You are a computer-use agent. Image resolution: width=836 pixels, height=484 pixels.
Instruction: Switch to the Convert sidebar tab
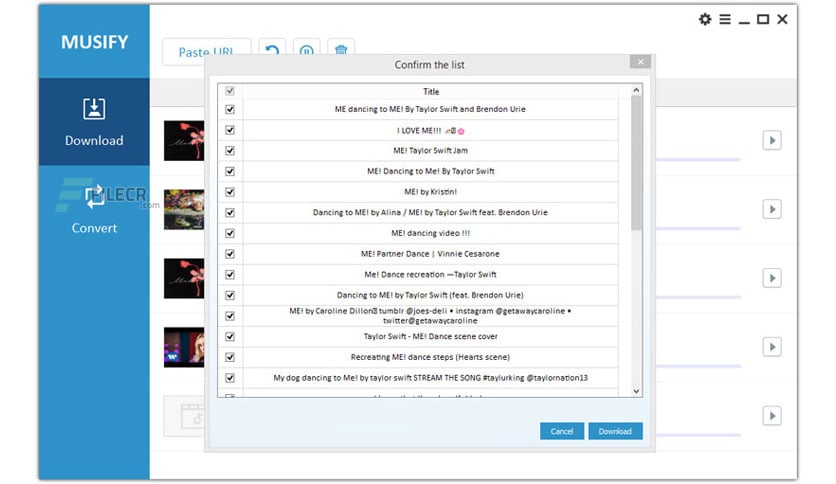pyautogui.click(x=94, y=209)
